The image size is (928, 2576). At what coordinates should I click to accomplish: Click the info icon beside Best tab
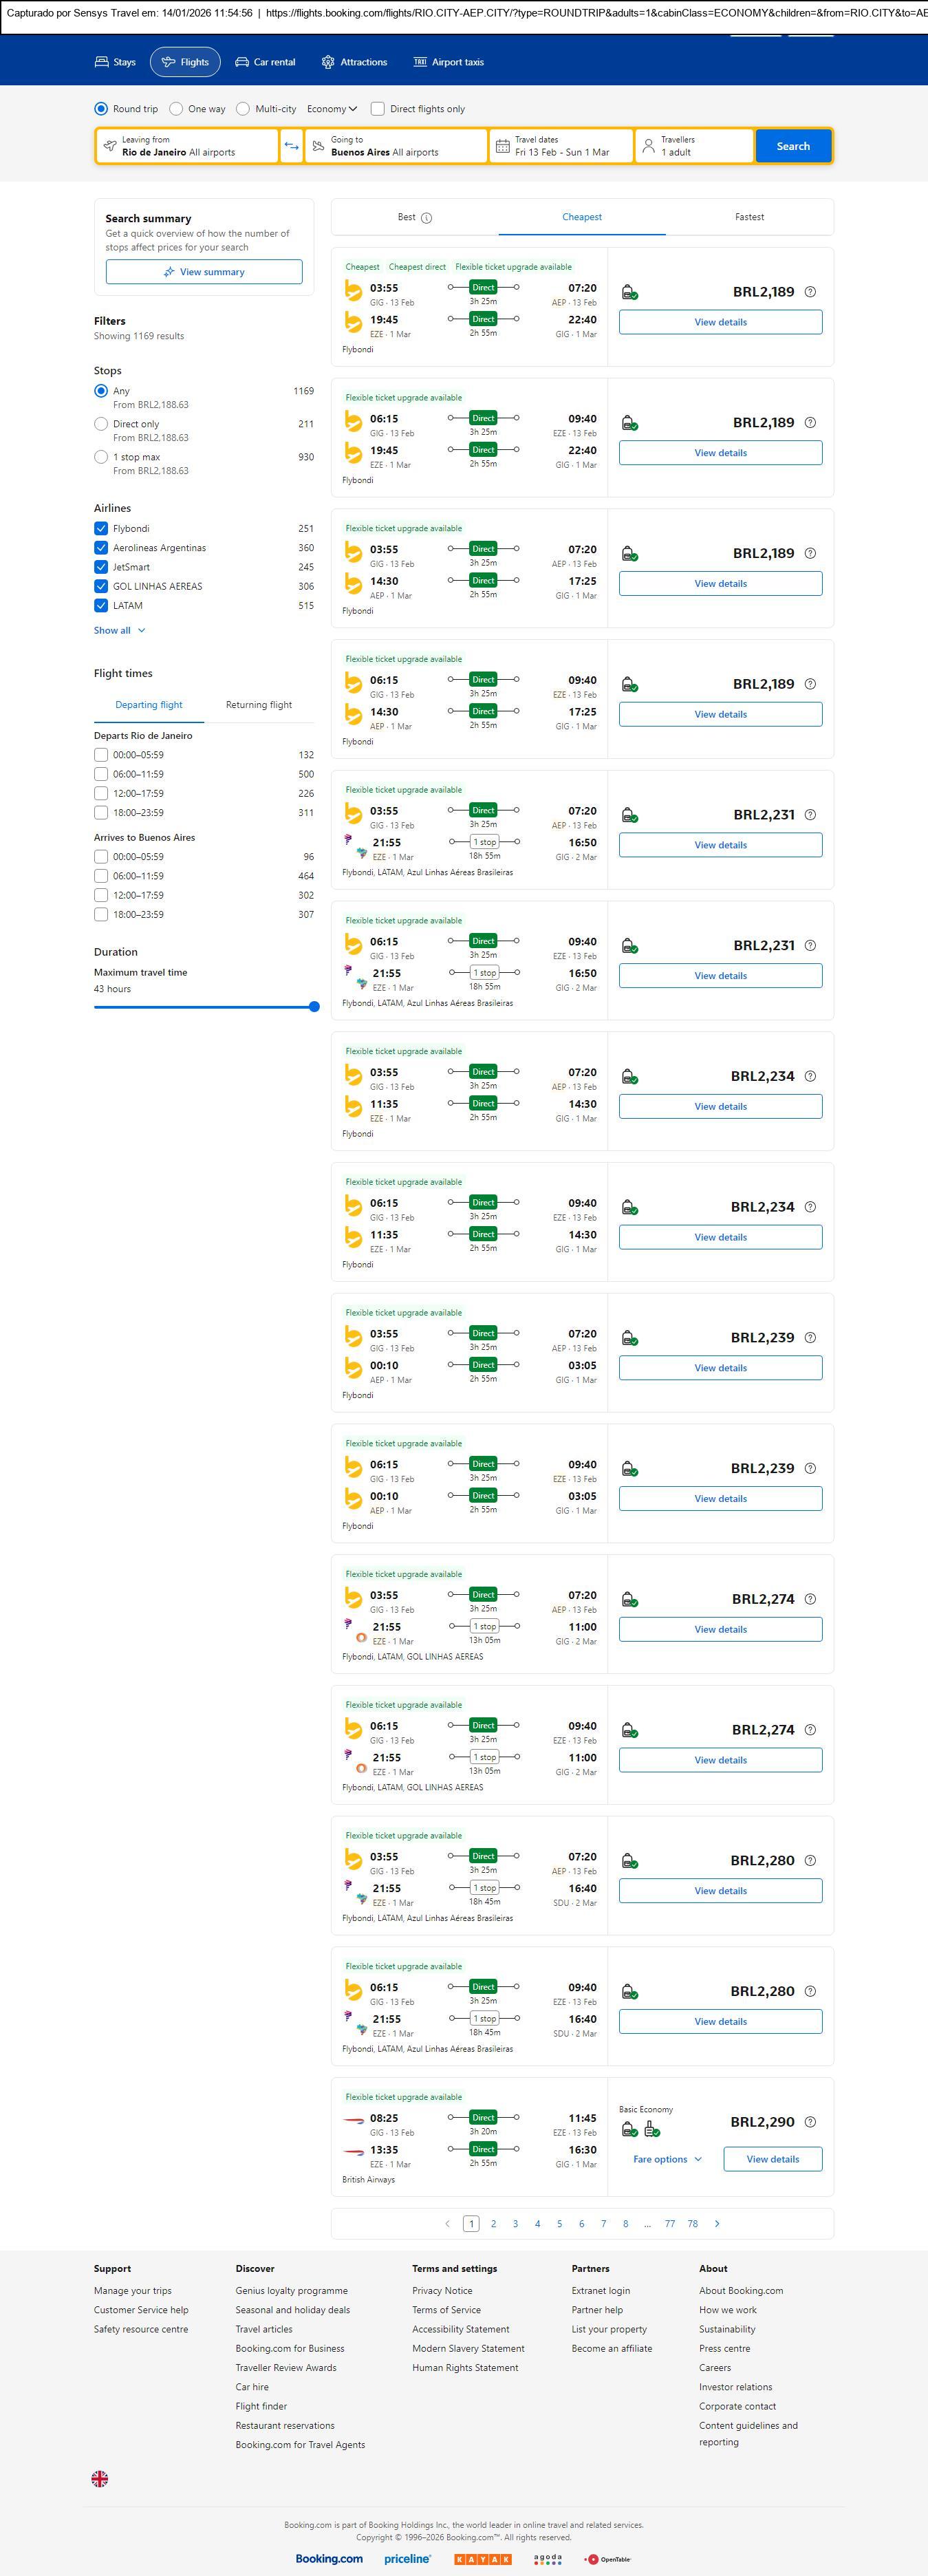tap(427, 218)
